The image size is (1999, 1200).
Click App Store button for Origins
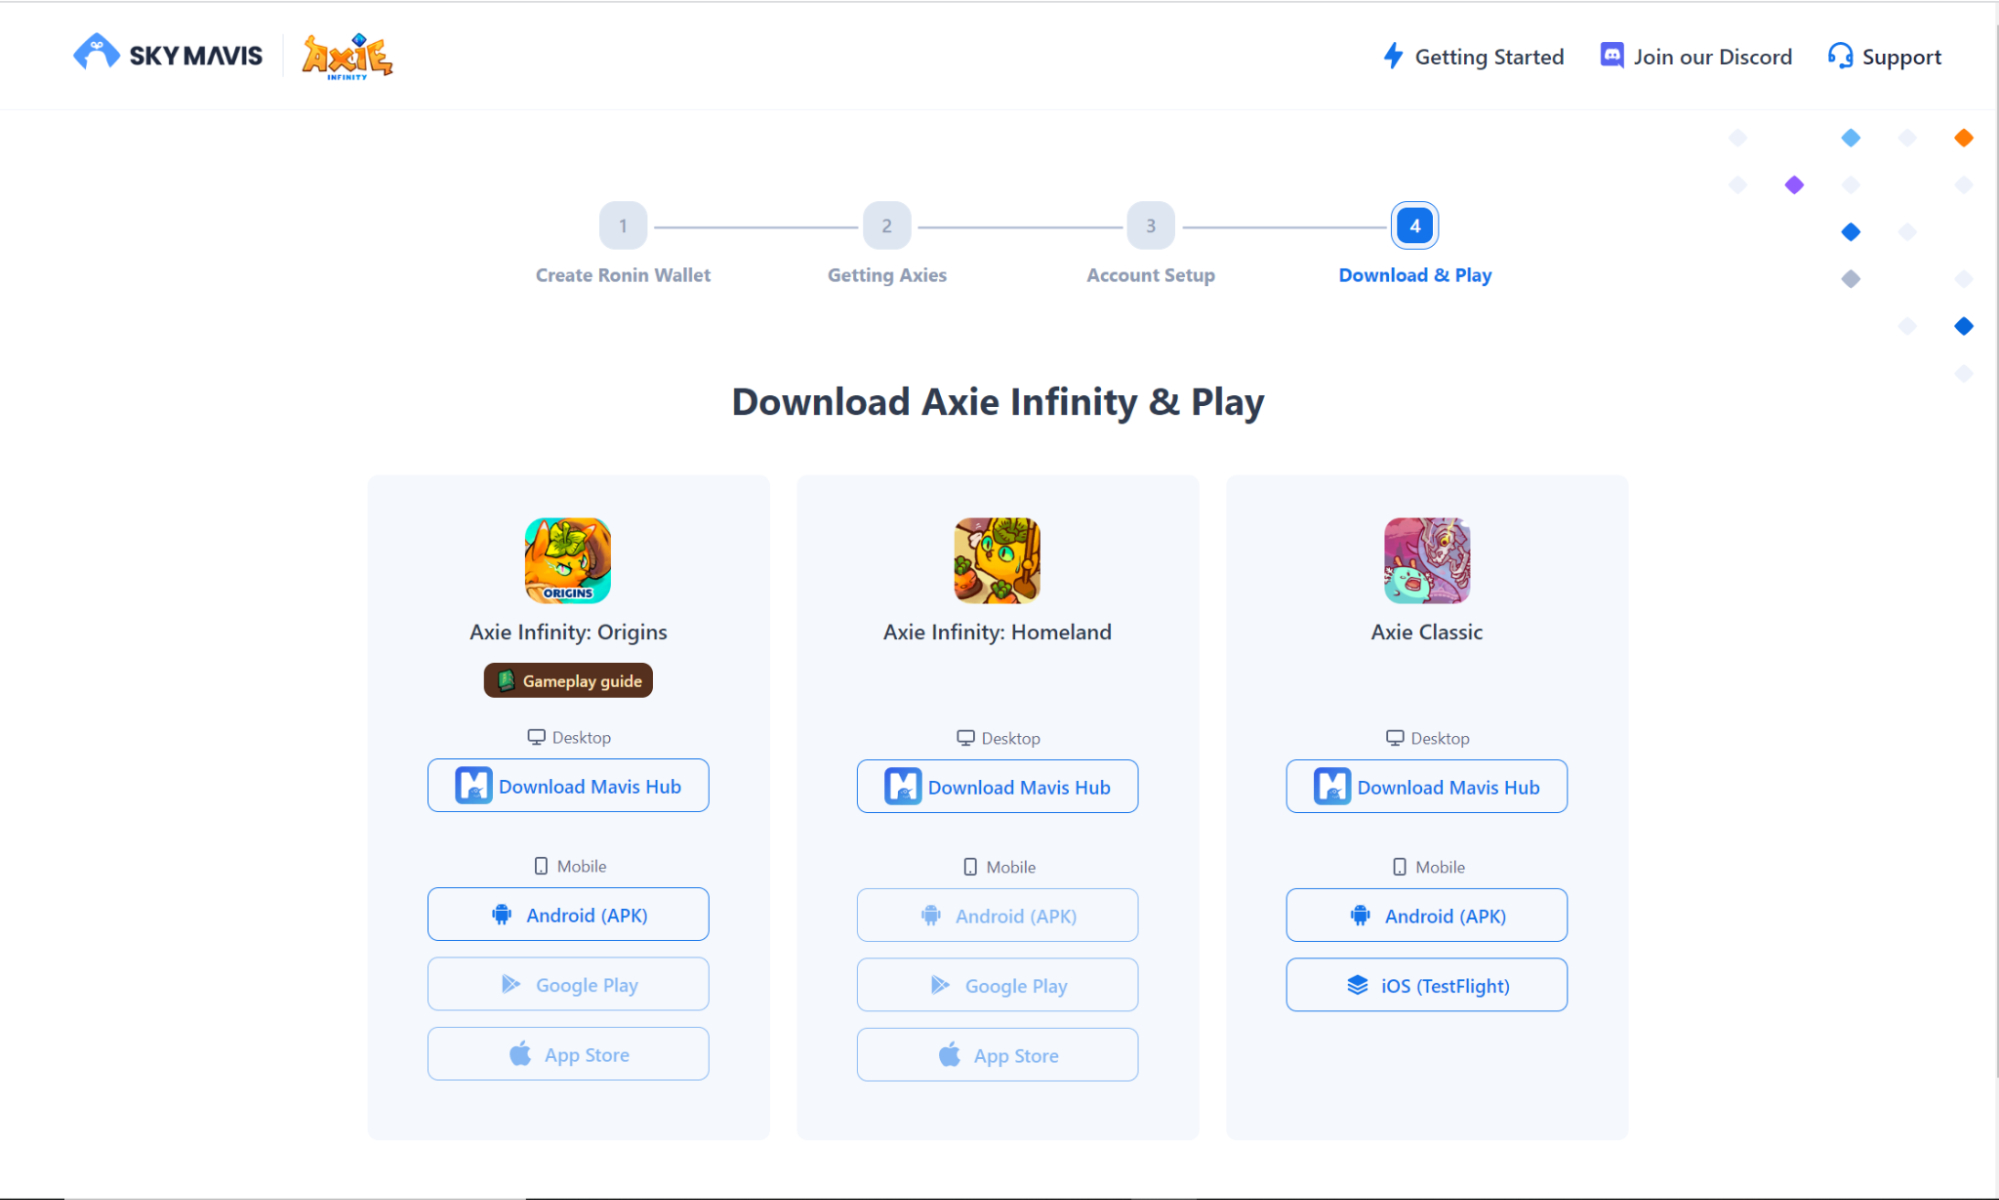[568, 1054]
